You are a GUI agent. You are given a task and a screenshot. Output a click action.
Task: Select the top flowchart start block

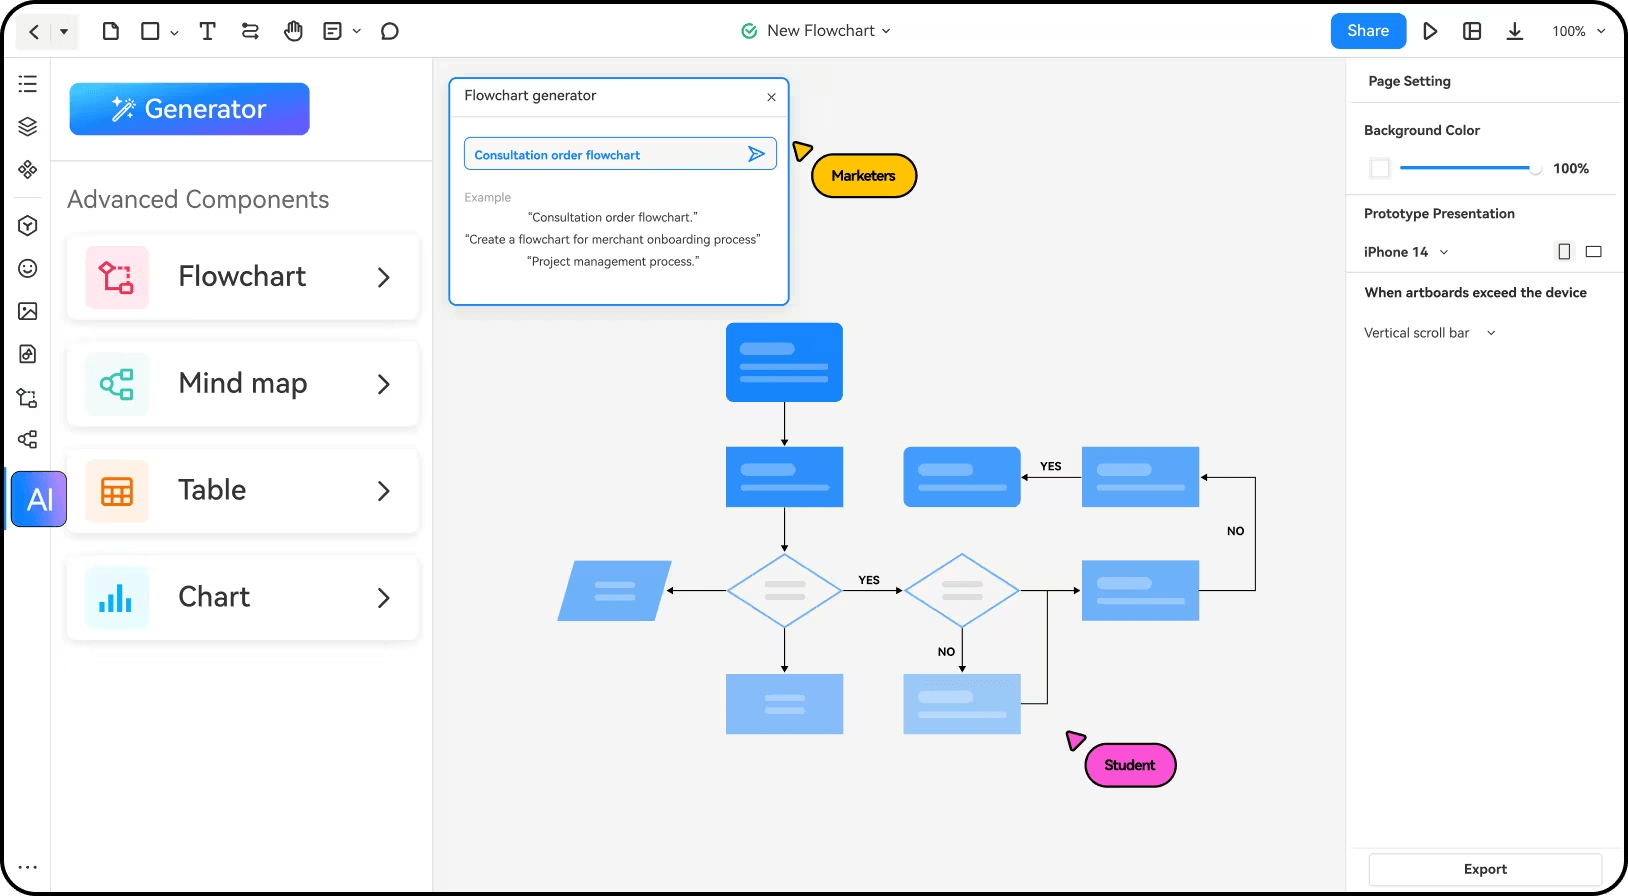(784, 362)
